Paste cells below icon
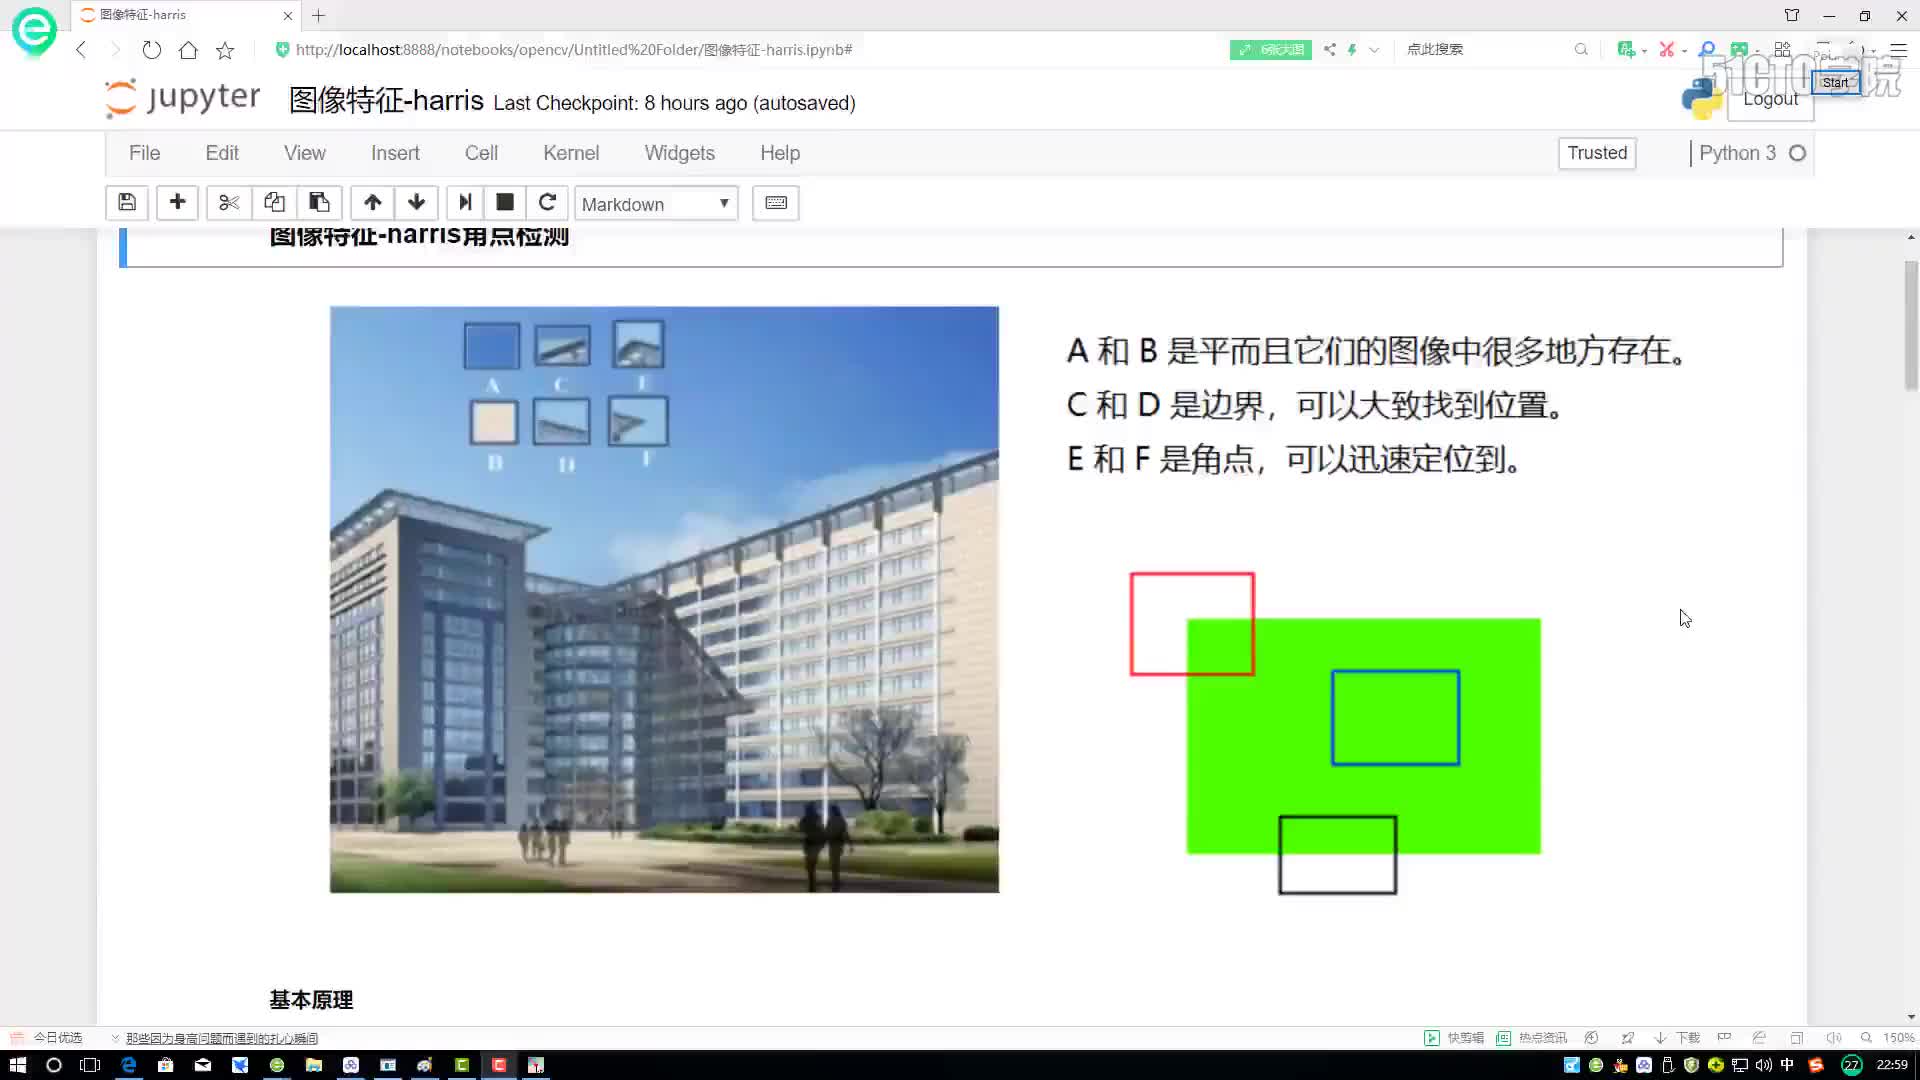 [319, 203]
